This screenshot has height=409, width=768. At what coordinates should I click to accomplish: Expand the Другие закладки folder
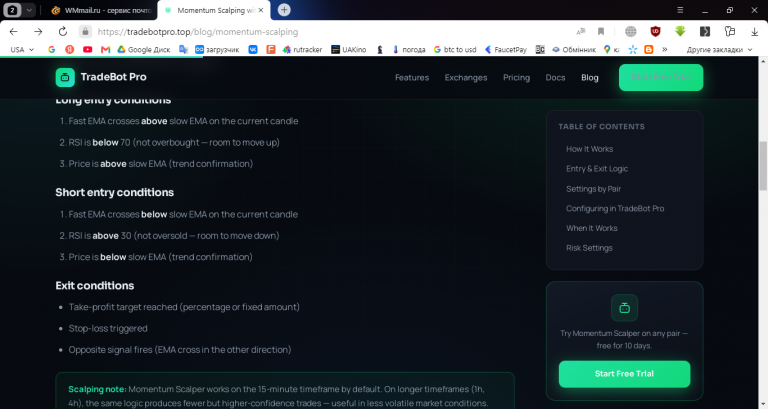pyautogui.click(x=719, y=49)
